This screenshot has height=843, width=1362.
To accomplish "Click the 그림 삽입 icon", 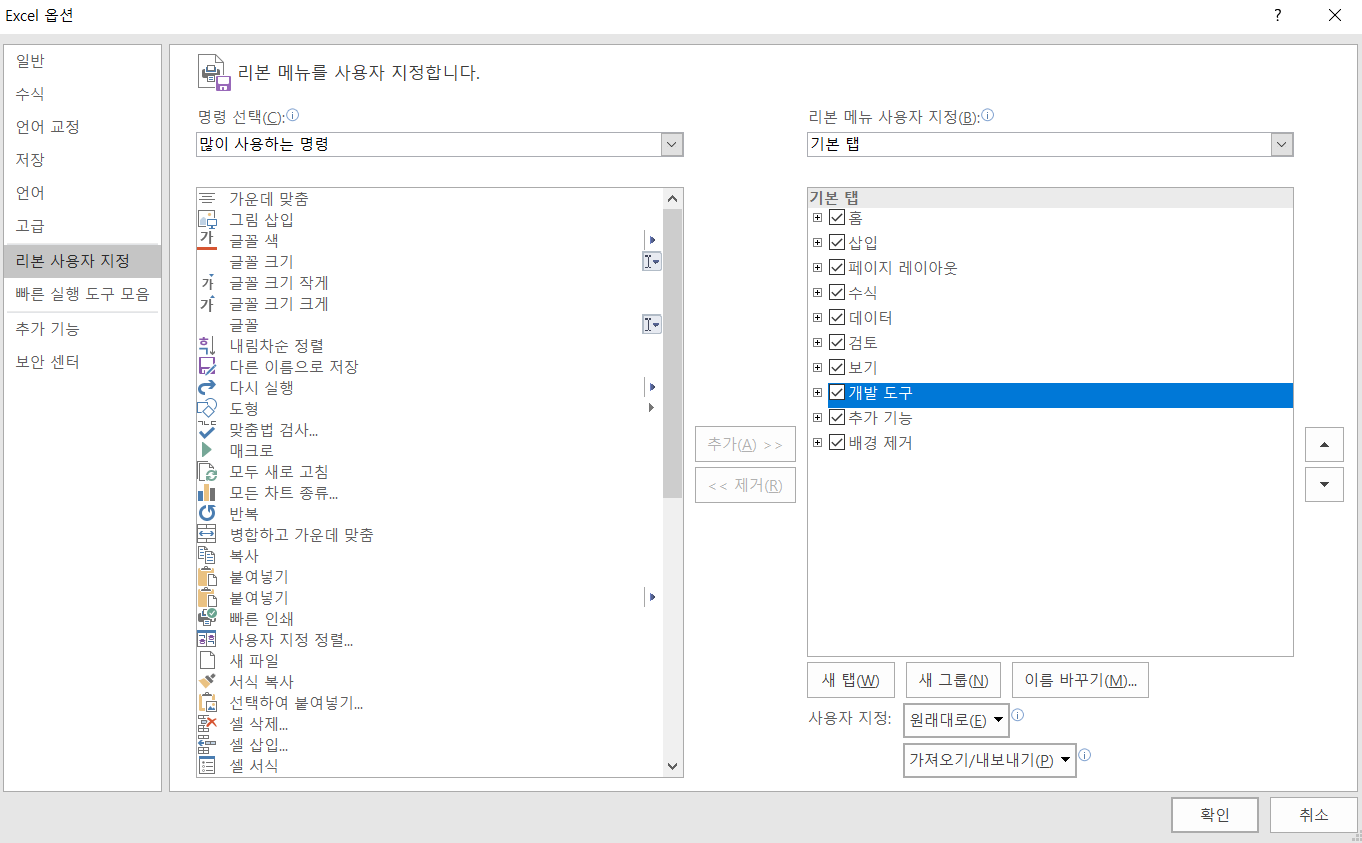I will [207, 220].
